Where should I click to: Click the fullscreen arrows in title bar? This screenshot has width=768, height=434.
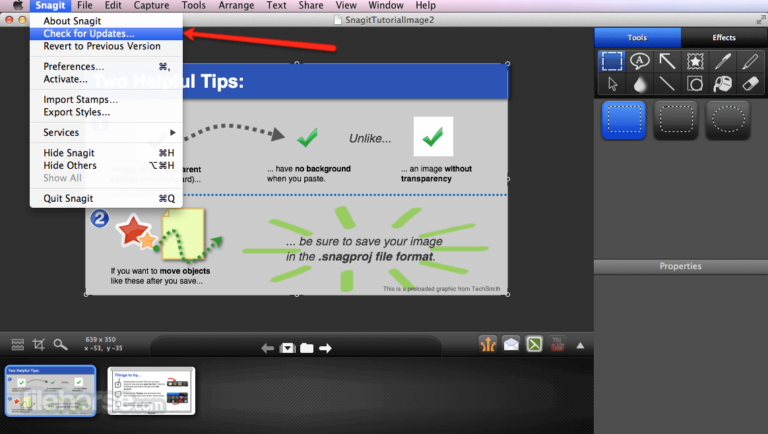[761, 20]
